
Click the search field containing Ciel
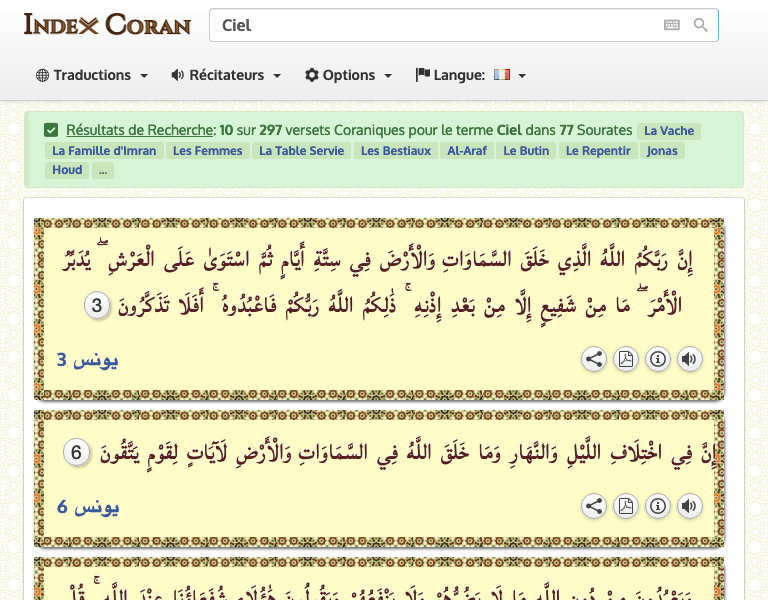click(x=463, y=25)
